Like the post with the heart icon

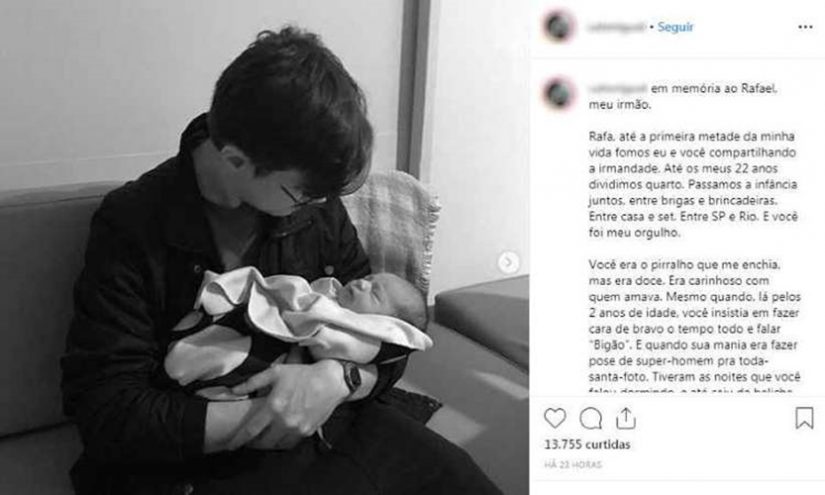[555, 418]
